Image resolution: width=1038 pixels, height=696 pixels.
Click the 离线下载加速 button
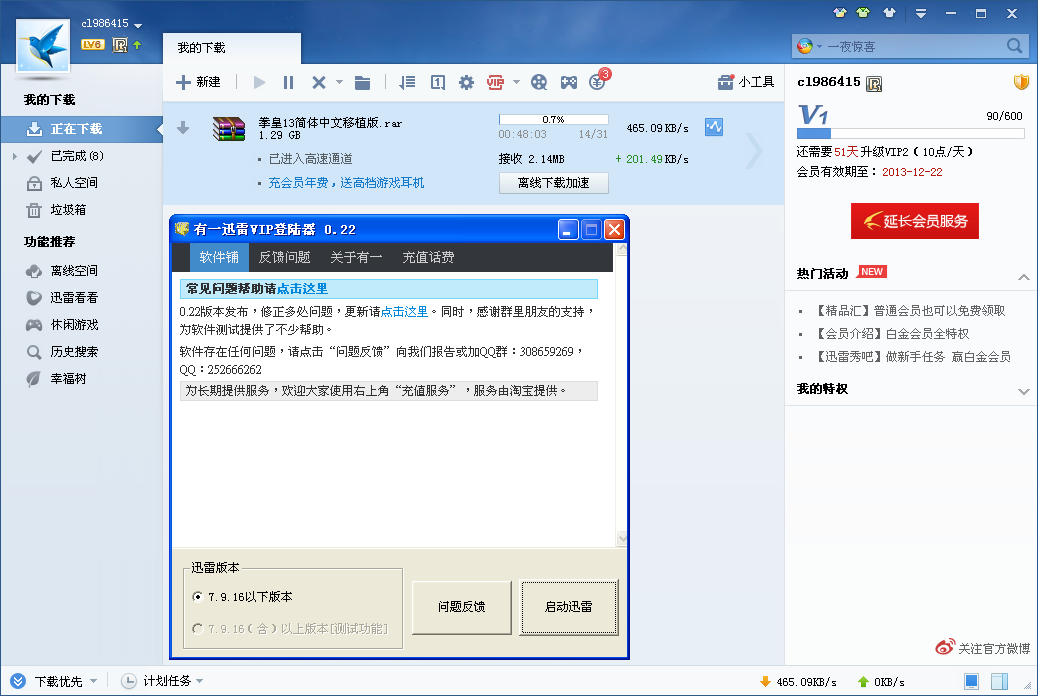553,183
